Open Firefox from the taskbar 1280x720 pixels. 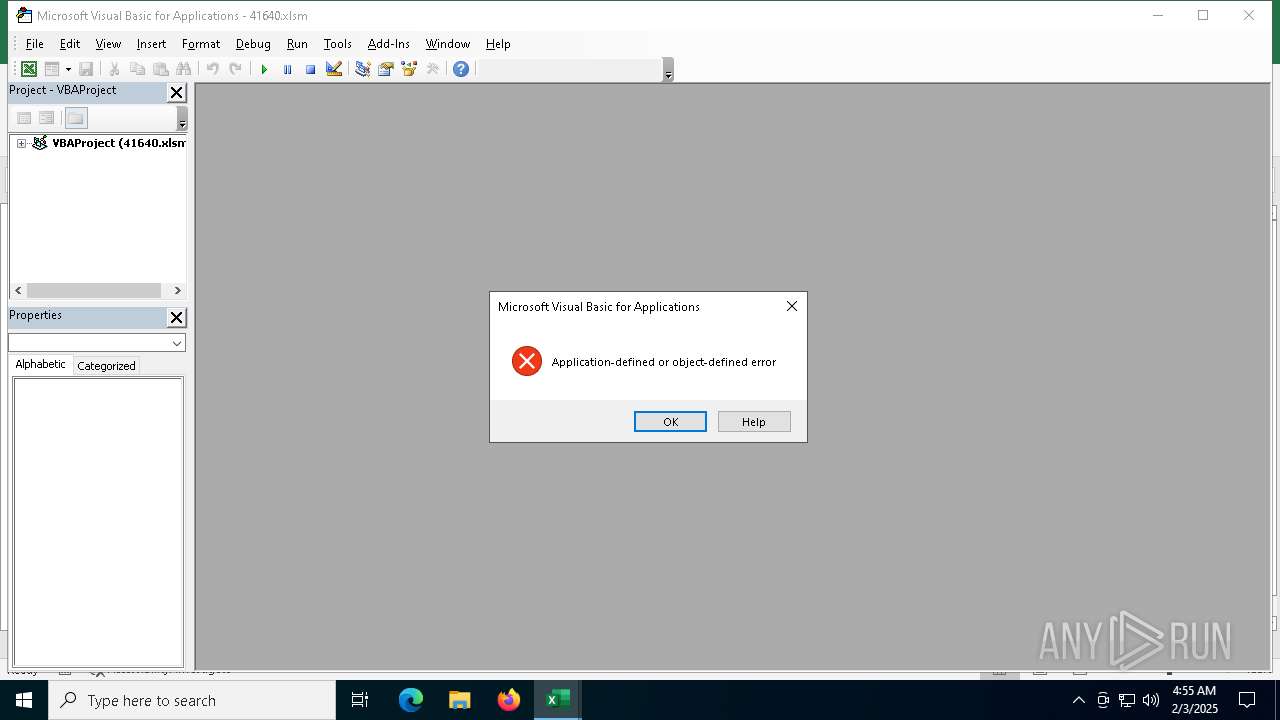(509, 700)
